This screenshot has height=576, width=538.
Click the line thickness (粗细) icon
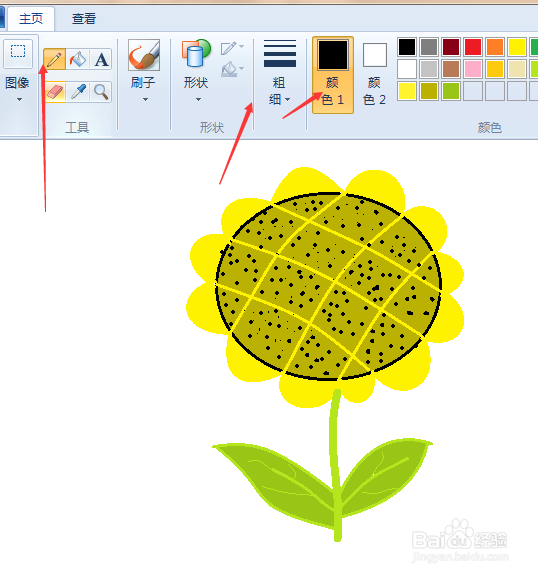point(280,54)
